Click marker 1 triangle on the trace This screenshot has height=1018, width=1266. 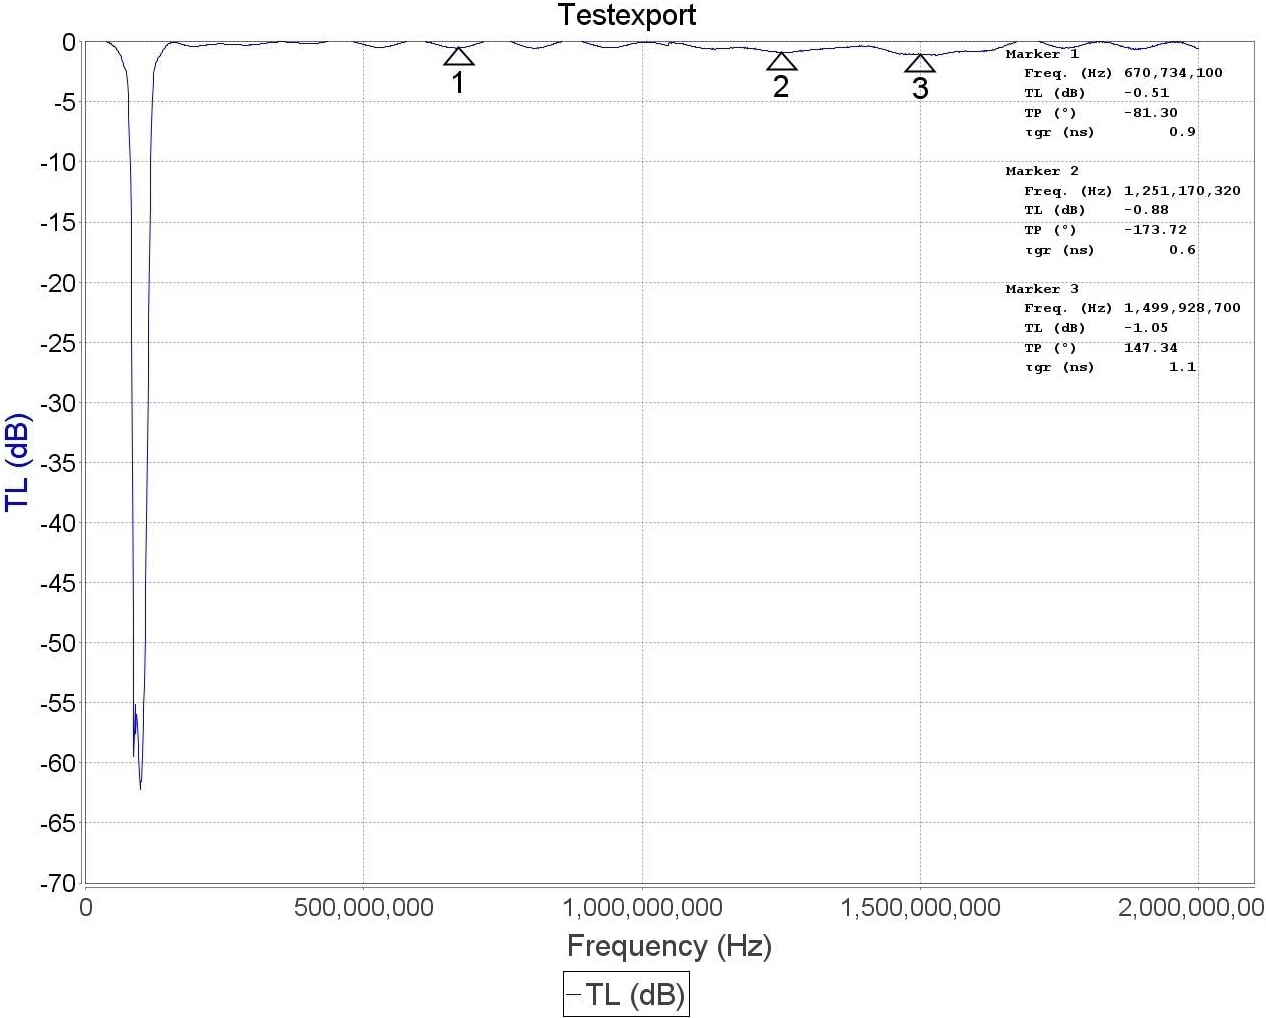[459, 57]
